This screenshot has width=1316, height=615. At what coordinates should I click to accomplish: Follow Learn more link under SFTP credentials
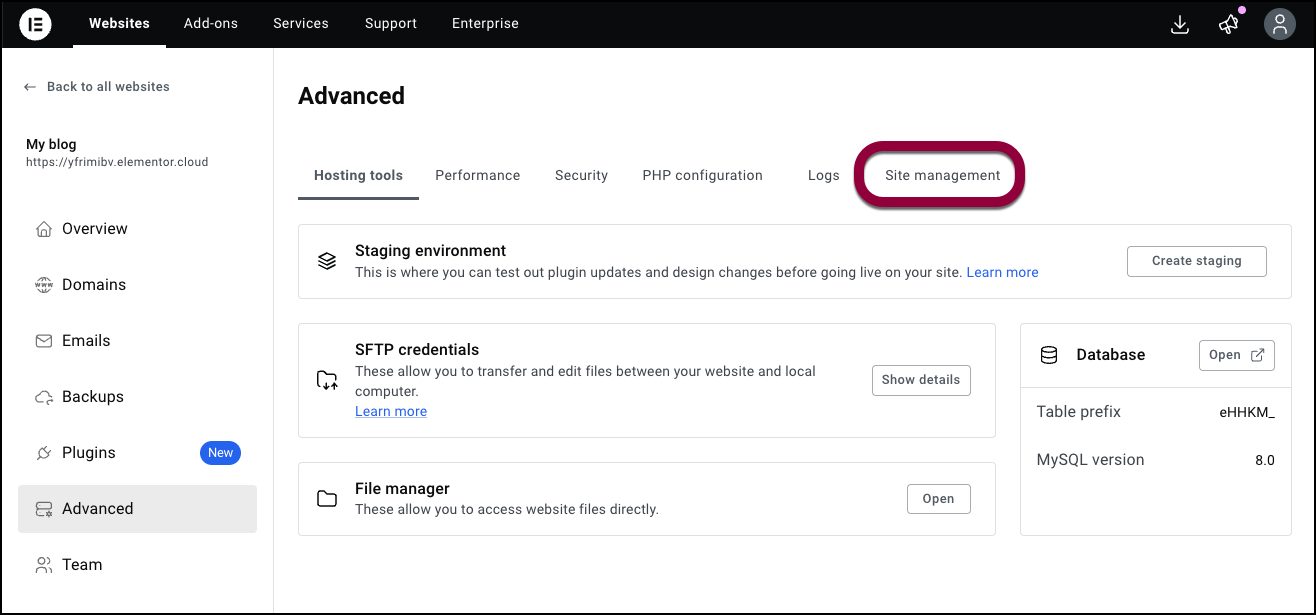(391, 411)
